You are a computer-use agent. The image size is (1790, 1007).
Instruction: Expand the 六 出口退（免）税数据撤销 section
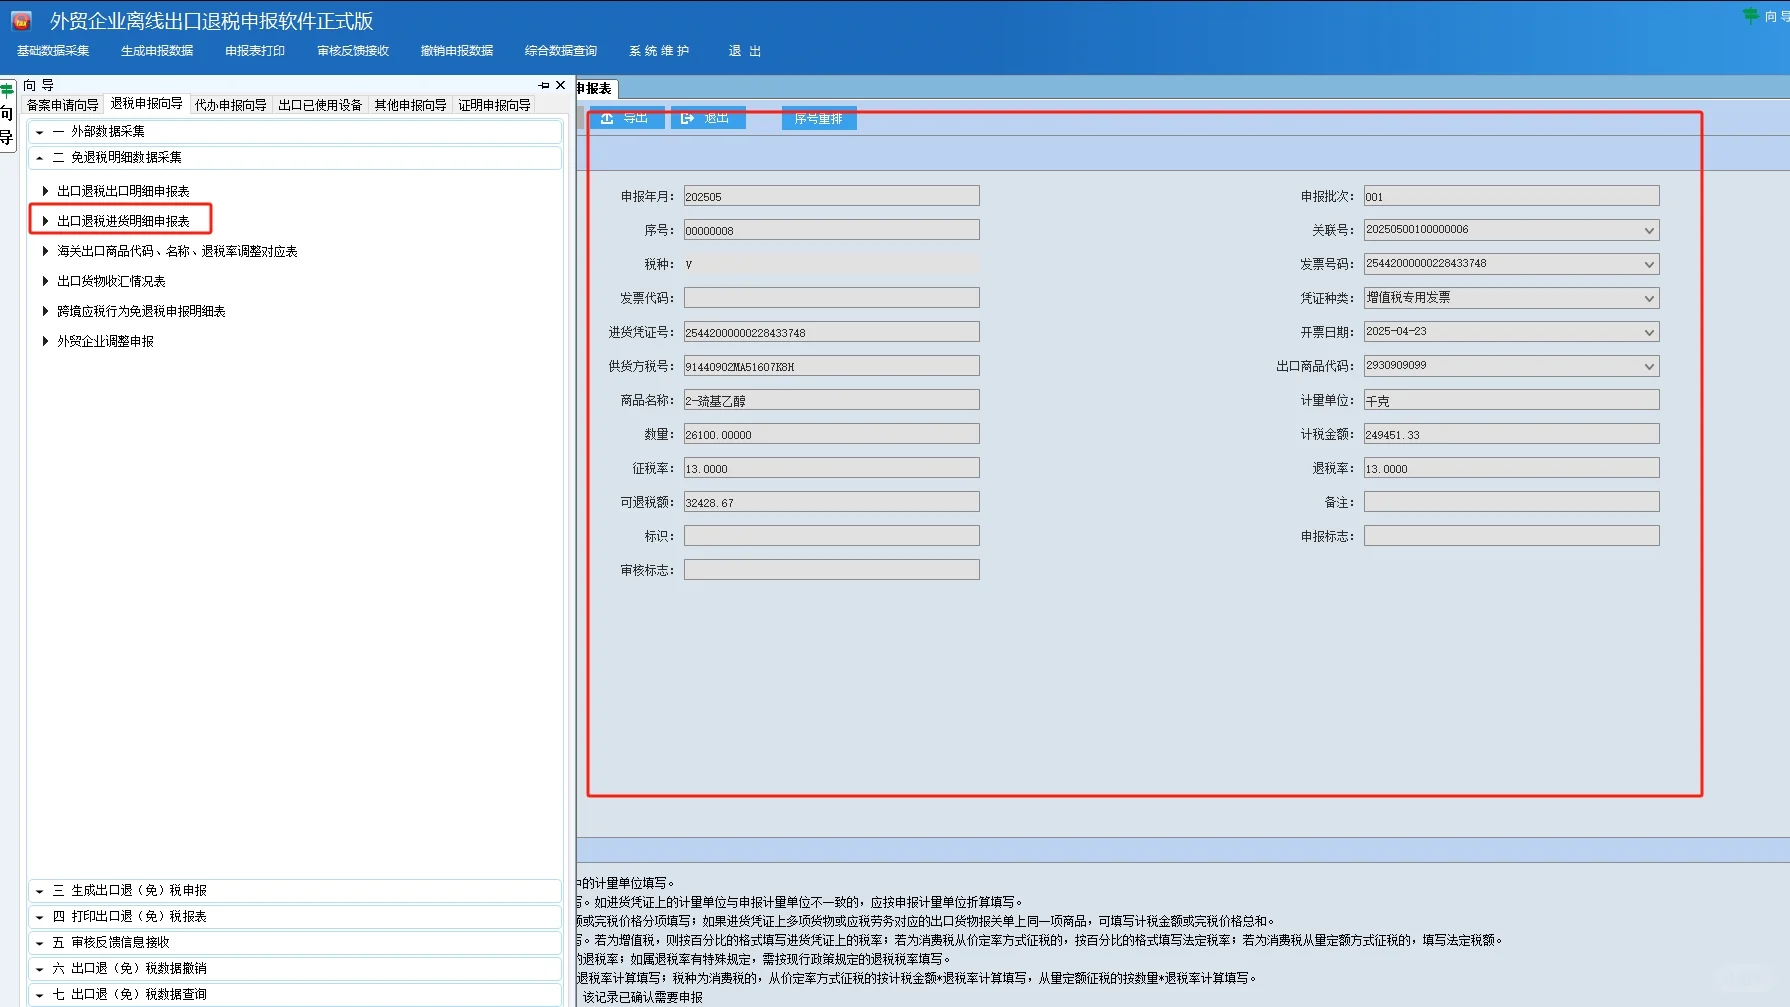[295, 969]
